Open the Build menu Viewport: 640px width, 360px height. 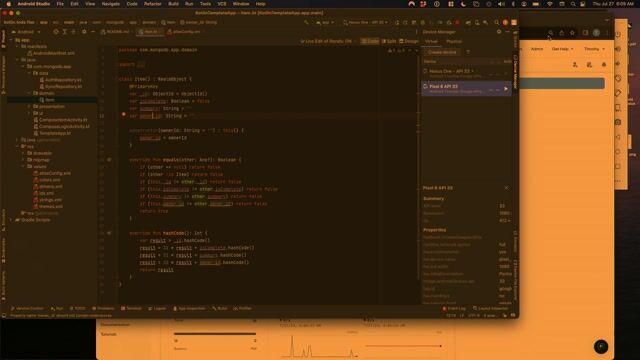click(173, 4)
